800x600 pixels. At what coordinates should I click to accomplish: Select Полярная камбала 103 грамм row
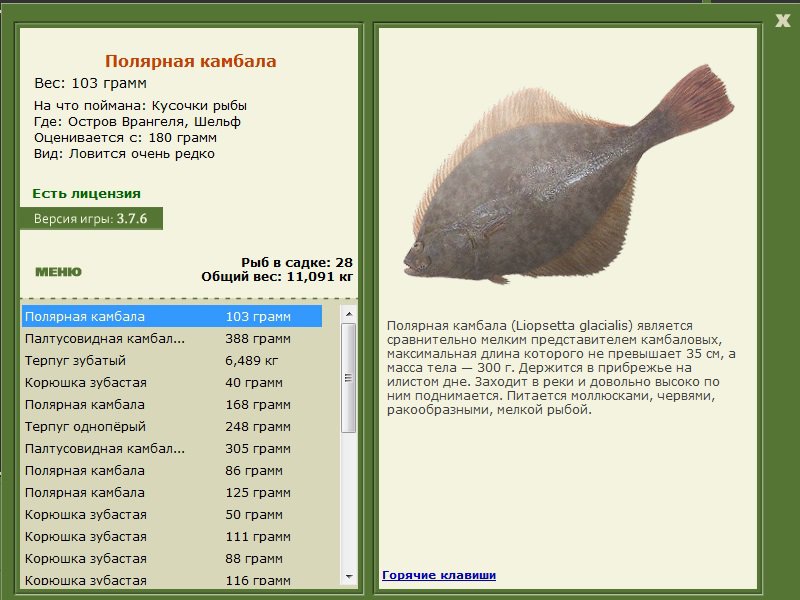point(172,316)
